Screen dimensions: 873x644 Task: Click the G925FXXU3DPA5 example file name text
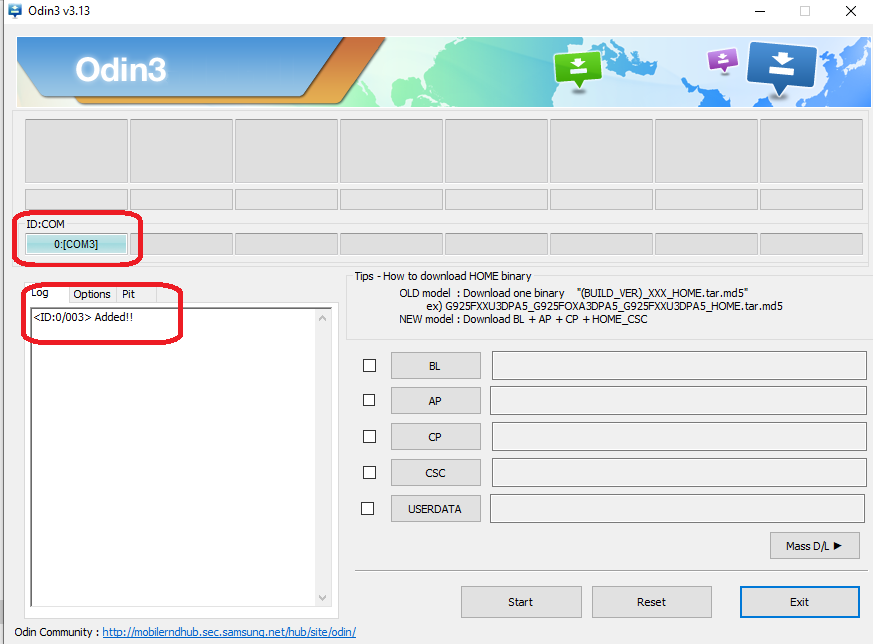(x=614, y=306)
